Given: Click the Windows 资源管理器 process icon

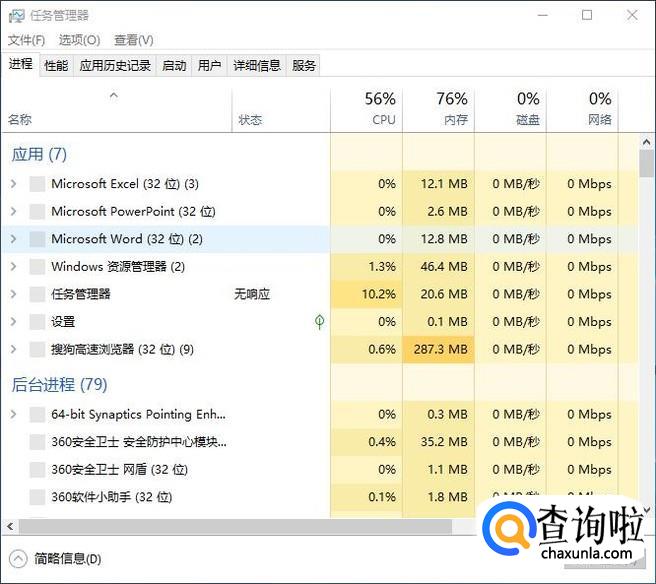Looking at the screenshot, I should 37,267.
